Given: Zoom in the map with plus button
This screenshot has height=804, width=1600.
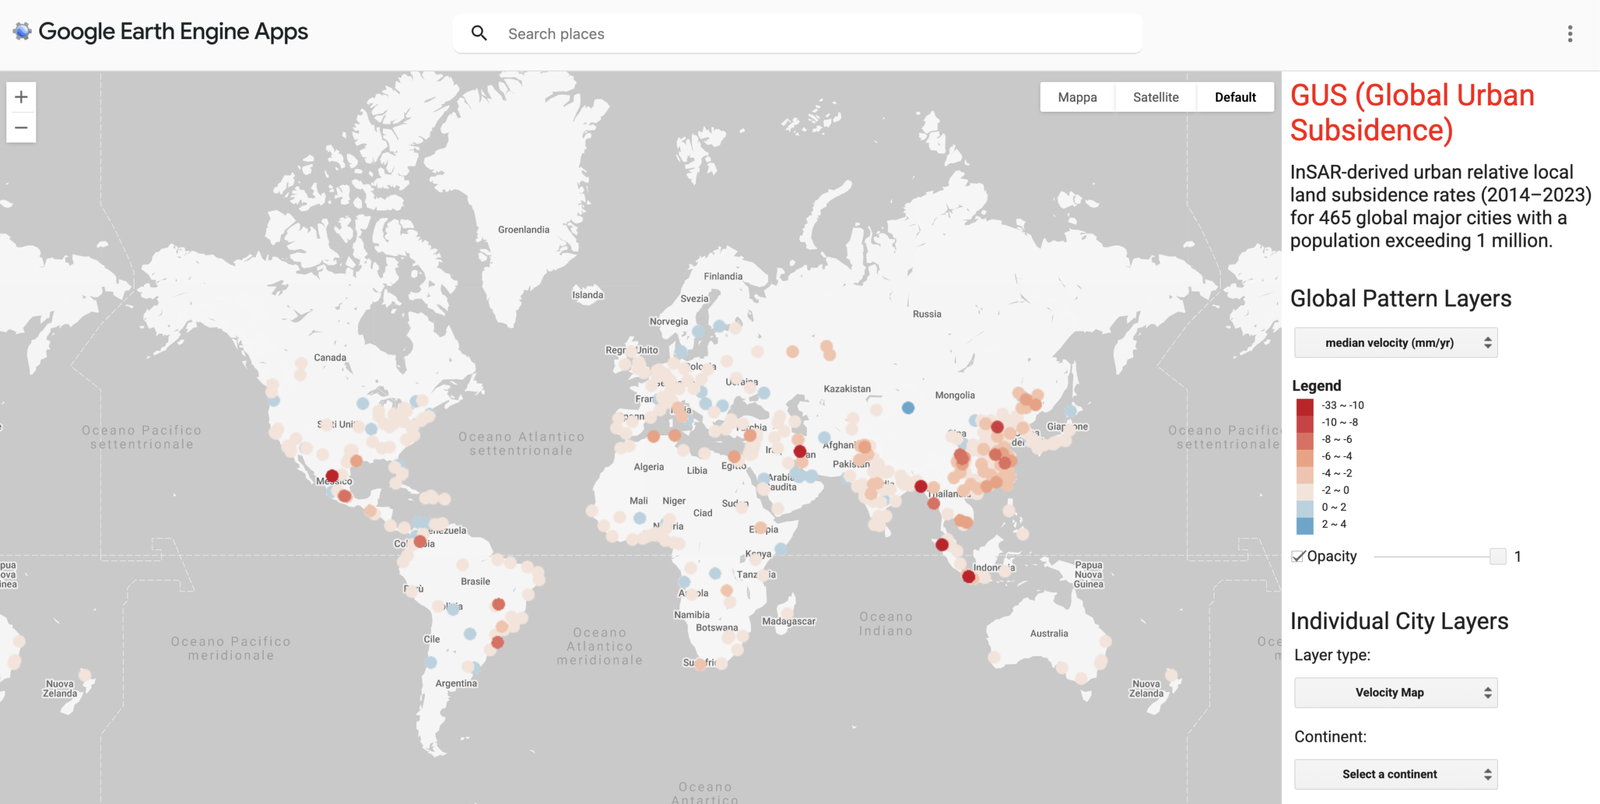Looking at the screenshot, I should 21,97.
